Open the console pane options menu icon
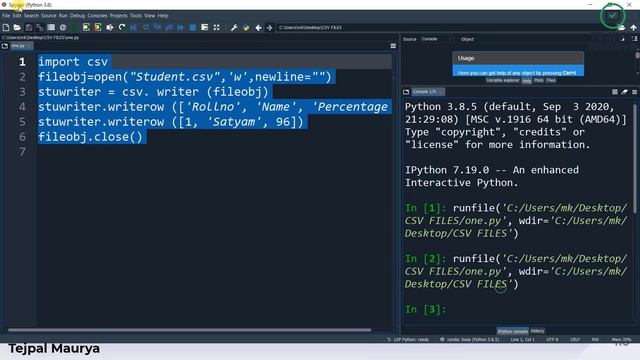Screen dimensions: 640x360 [x=634, y=92]
